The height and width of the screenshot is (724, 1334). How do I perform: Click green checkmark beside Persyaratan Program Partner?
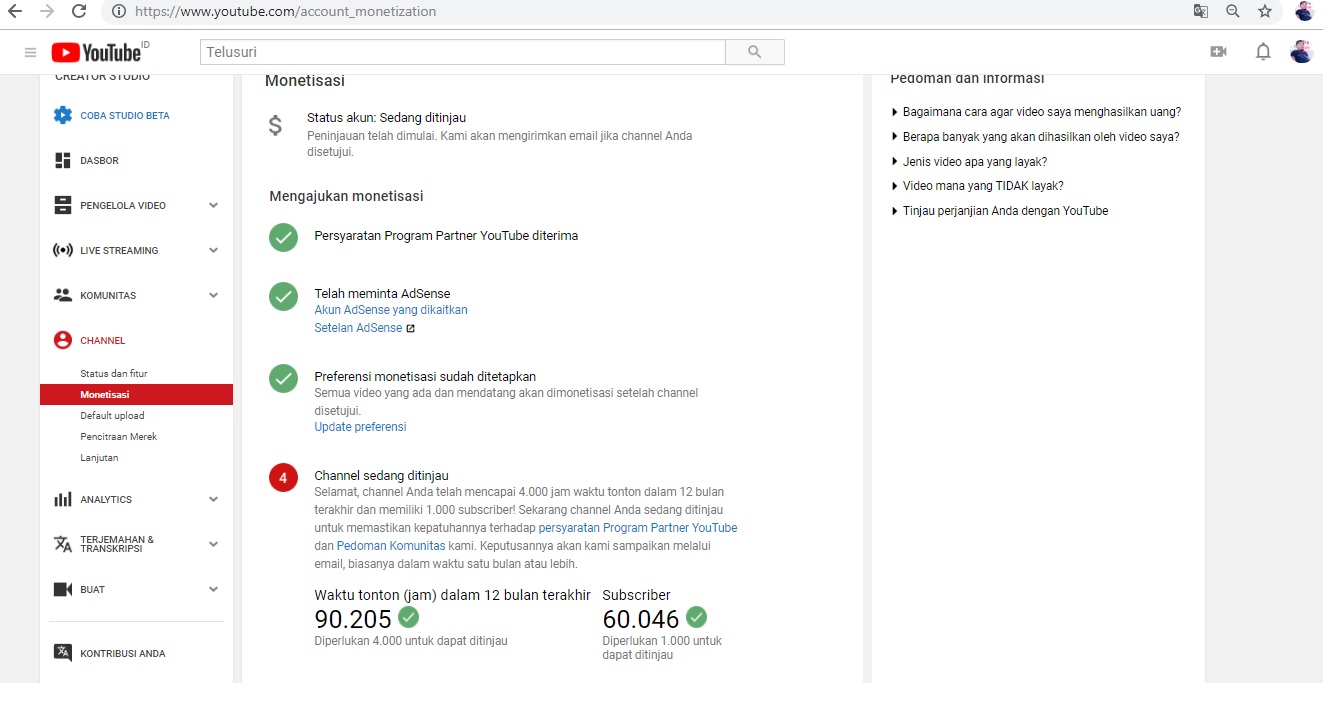pos(284,238)
